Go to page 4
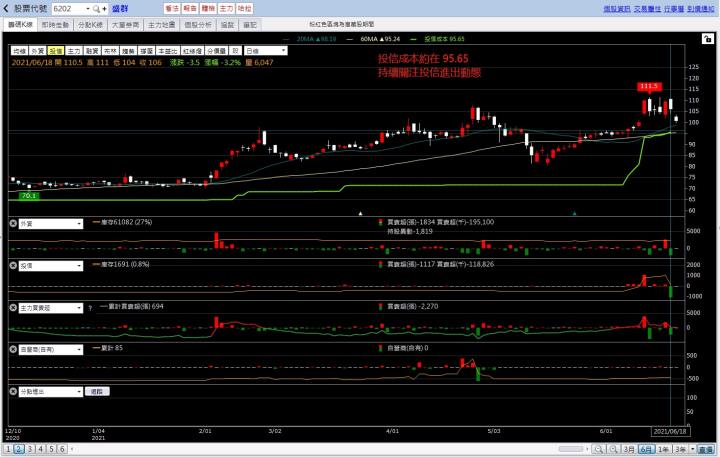Viewport: 720px width, 457px height. click(x=40, y=449)
